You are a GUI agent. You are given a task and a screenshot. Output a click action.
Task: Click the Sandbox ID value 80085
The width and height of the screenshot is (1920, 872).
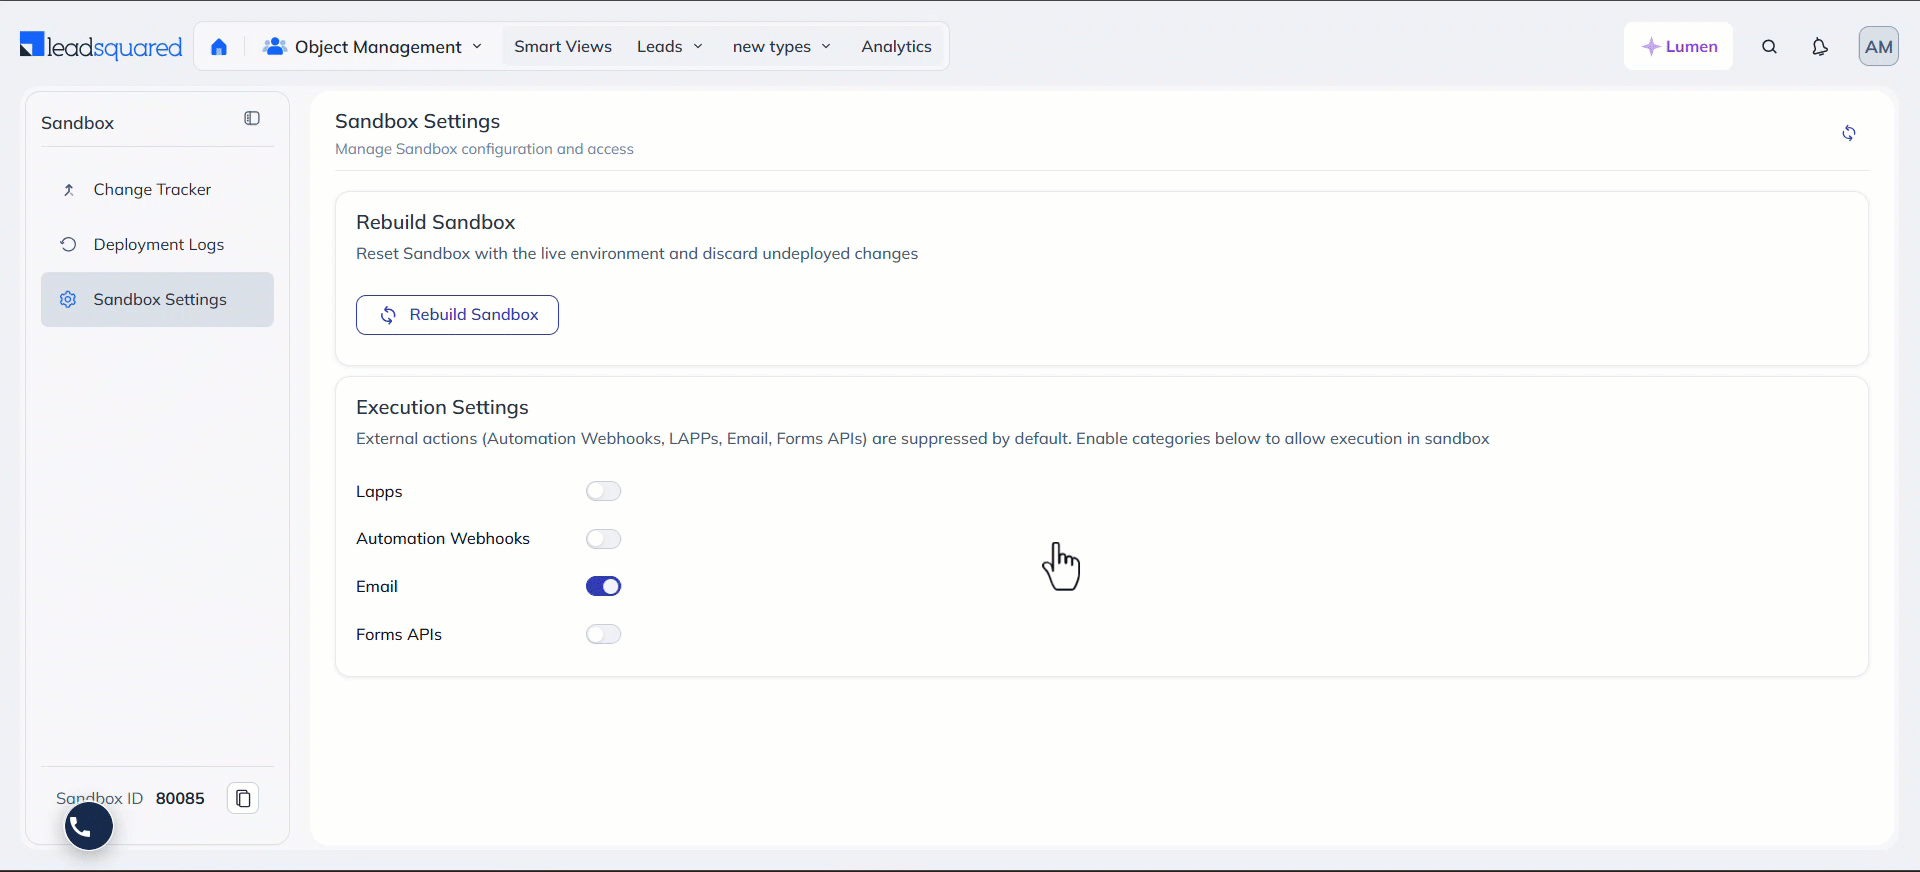point(180,798)
